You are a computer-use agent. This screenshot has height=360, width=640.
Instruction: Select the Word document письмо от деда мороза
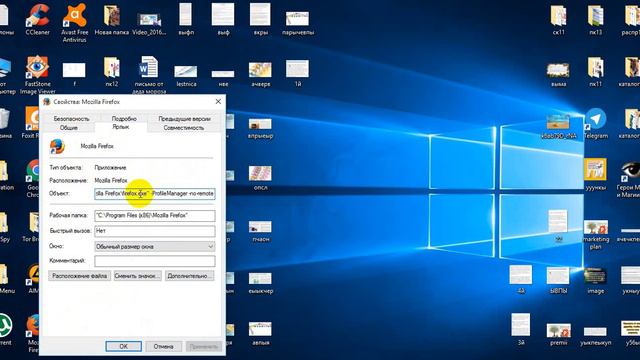[x=149, y=75]
